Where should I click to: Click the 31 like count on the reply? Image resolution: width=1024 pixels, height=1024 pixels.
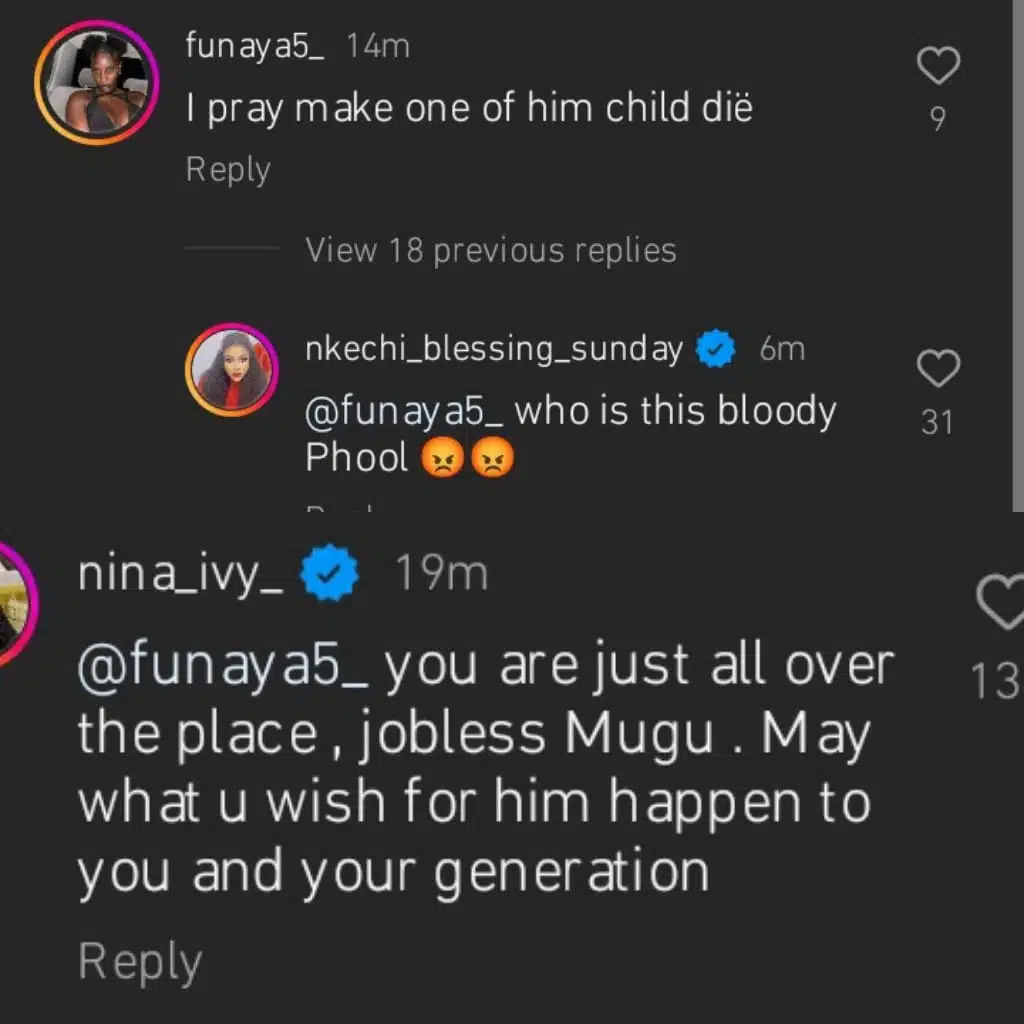[x=938, y=423]
